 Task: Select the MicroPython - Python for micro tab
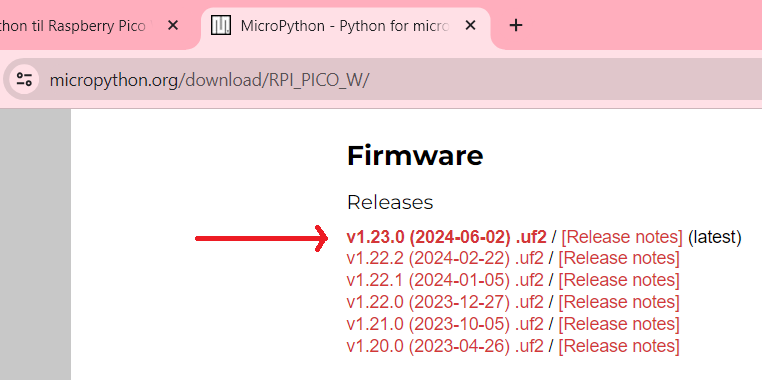(346, 26)
